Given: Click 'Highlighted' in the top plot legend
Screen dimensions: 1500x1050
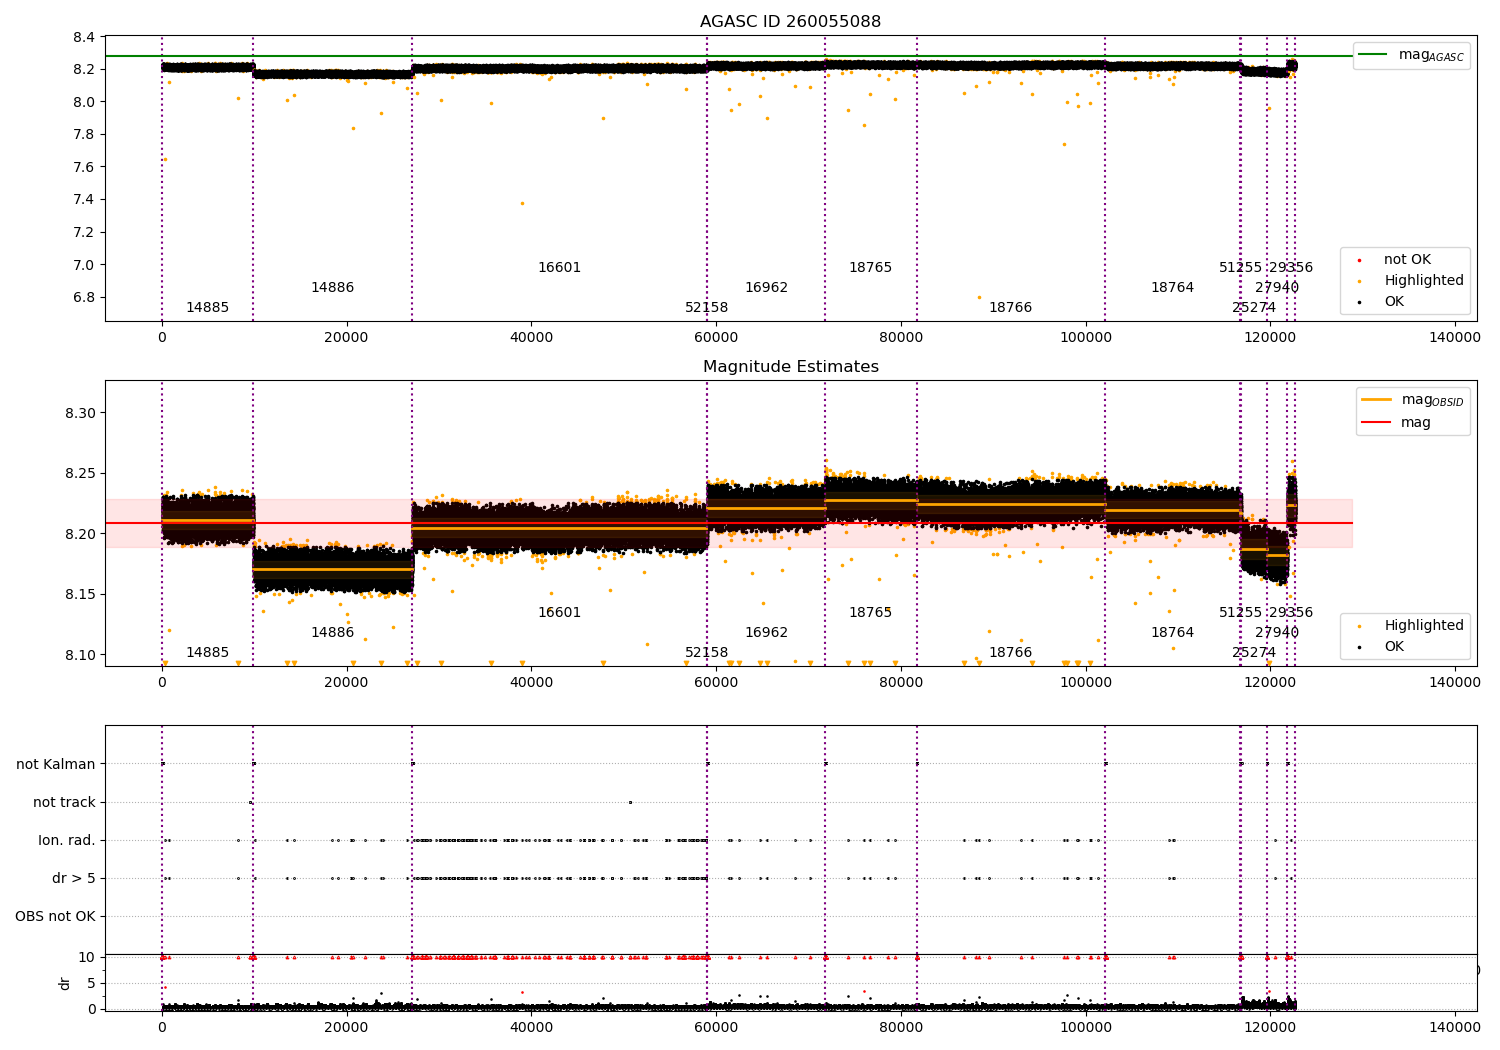Looking at the screenshot, I should [1424, 281].
